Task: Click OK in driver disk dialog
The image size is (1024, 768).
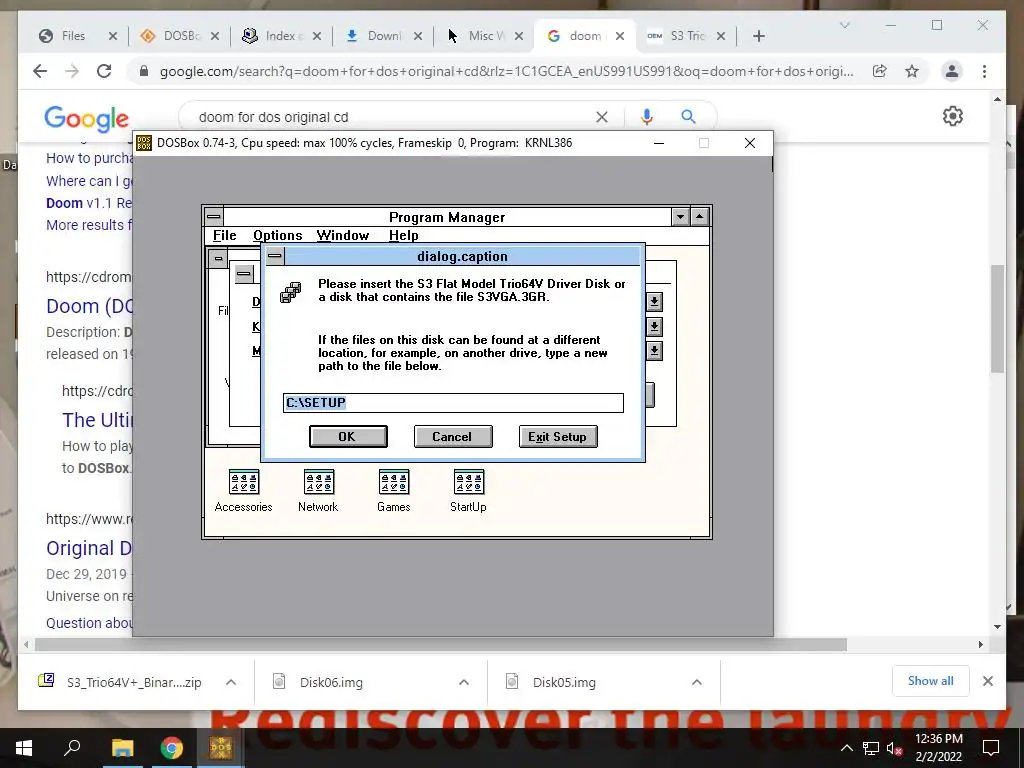Action: tap(347, 436)
